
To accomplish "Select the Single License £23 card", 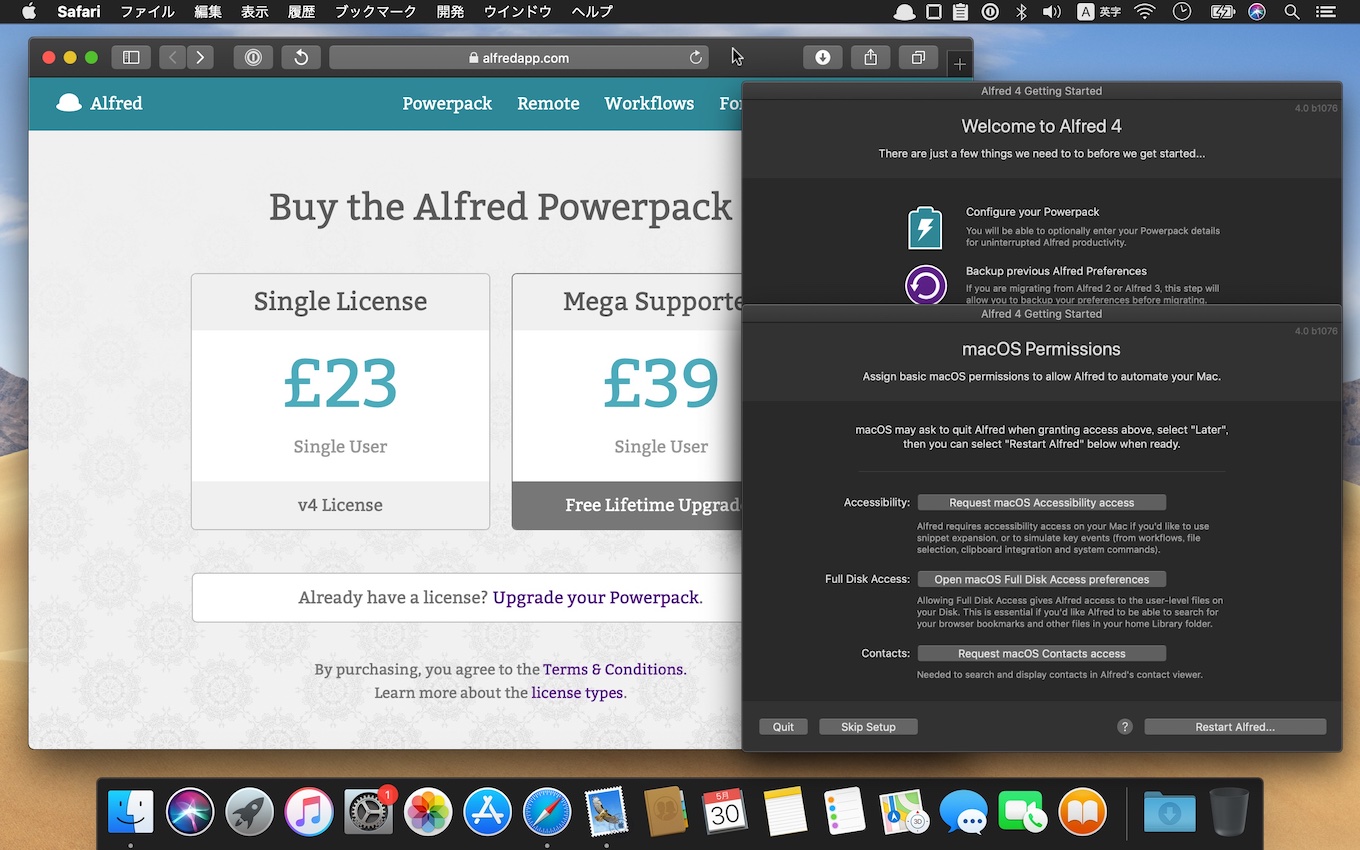I will [340, 401].
